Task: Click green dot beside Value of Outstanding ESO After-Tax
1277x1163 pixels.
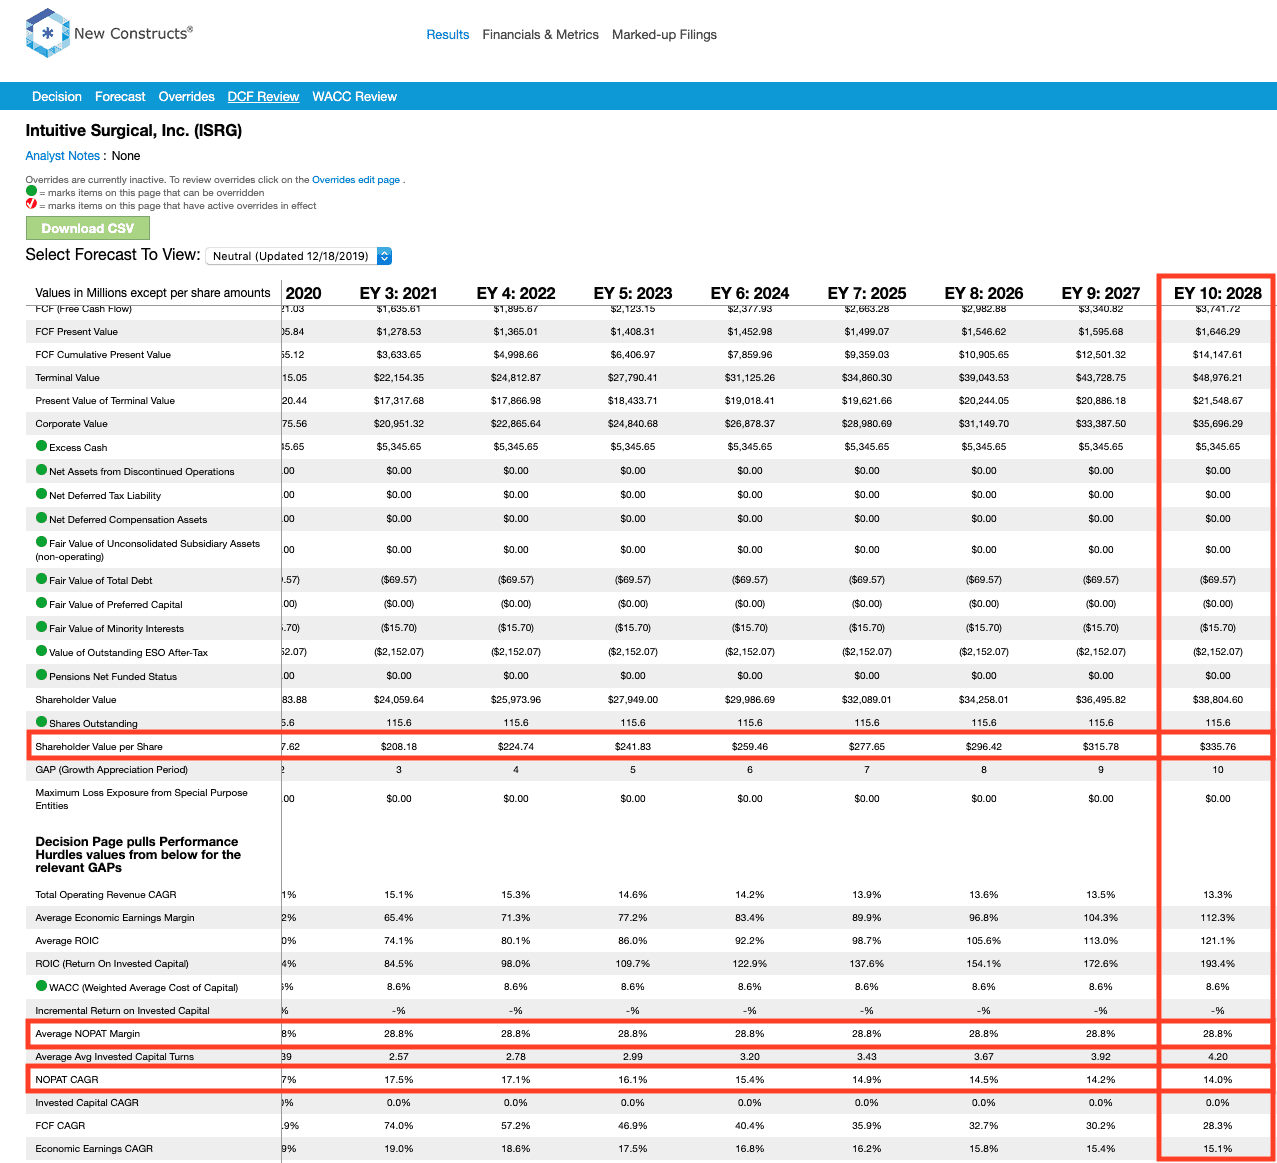Action: tap(42, 651)
